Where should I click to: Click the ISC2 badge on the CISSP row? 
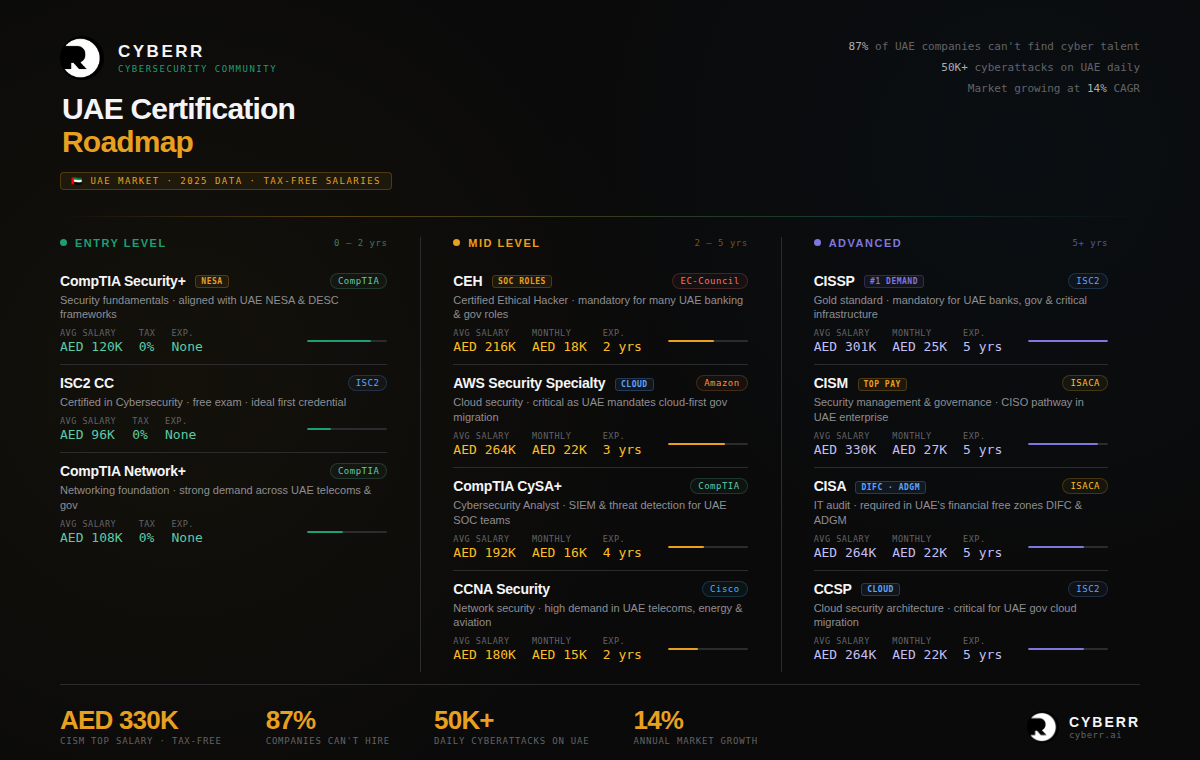pos(1088,281)
